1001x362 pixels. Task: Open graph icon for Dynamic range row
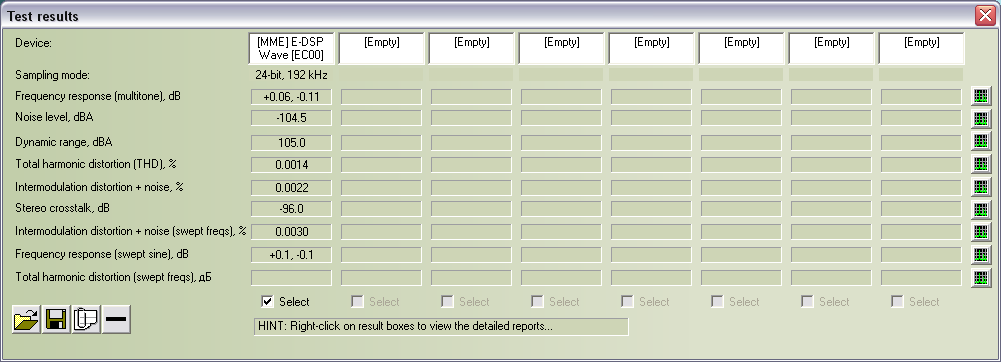coord(981,141)
